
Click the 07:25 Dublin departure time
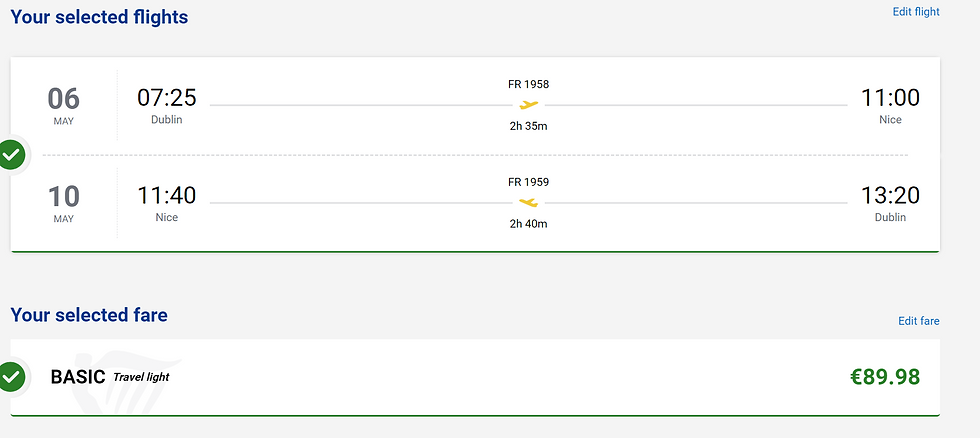coord(167,98)
